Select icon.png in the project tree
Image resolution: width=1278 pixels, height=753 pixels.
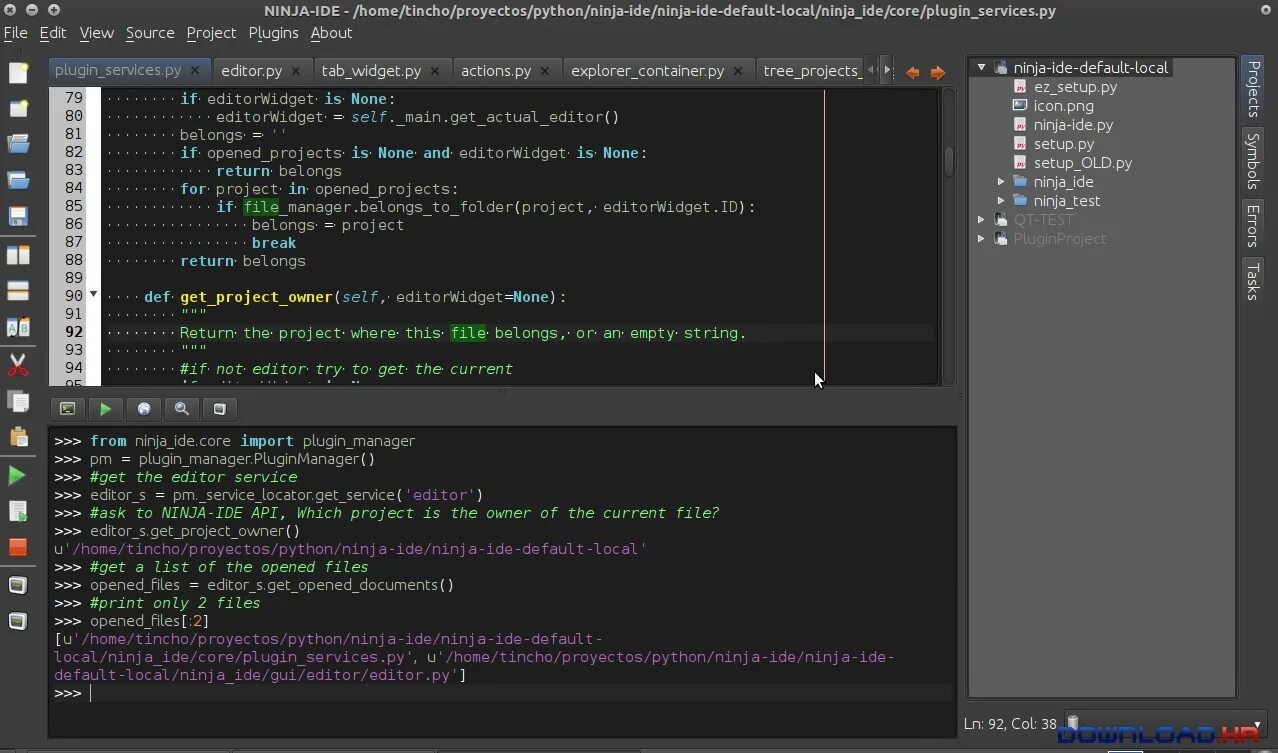click(1063, 106)
